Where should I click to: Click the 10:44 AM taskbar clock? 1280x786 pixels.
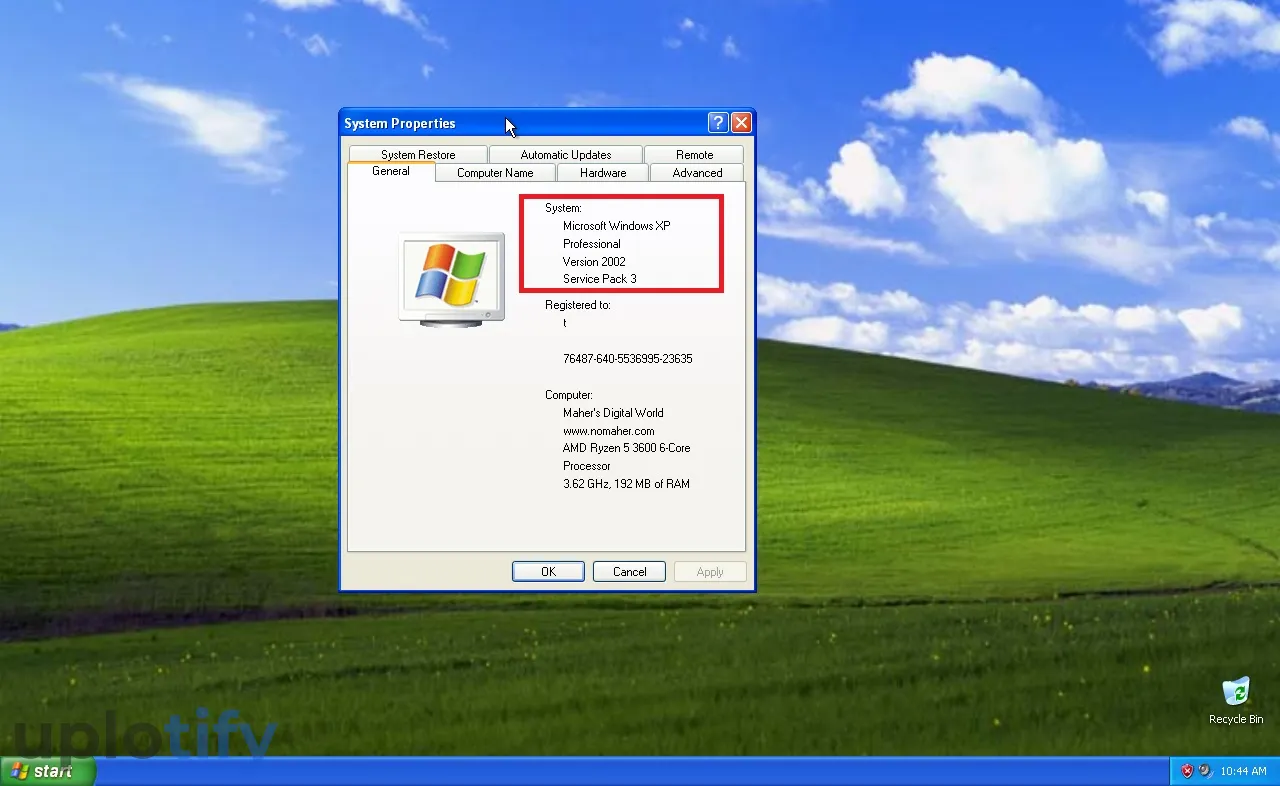point(1243,771)
